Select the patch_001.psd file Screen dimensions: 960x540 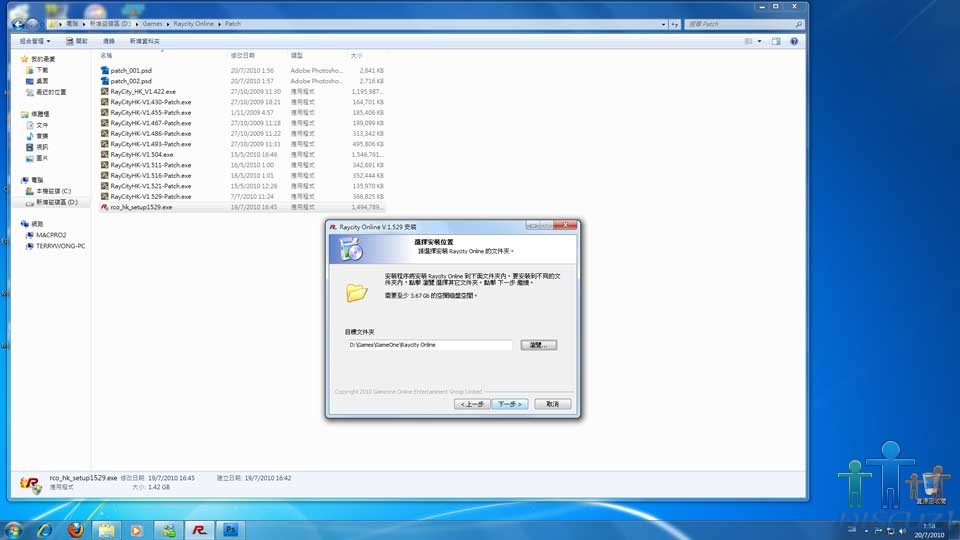(130, 70)
